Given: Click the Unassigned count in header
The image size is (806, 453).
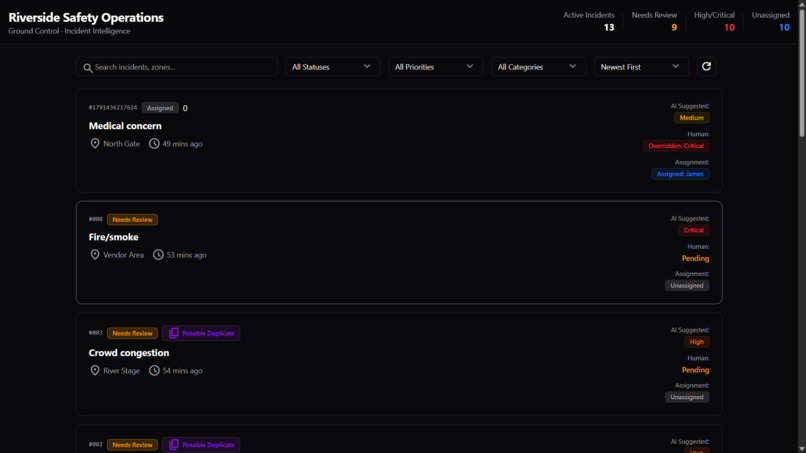Looking at the screenshot, I should tap(784, 27).
